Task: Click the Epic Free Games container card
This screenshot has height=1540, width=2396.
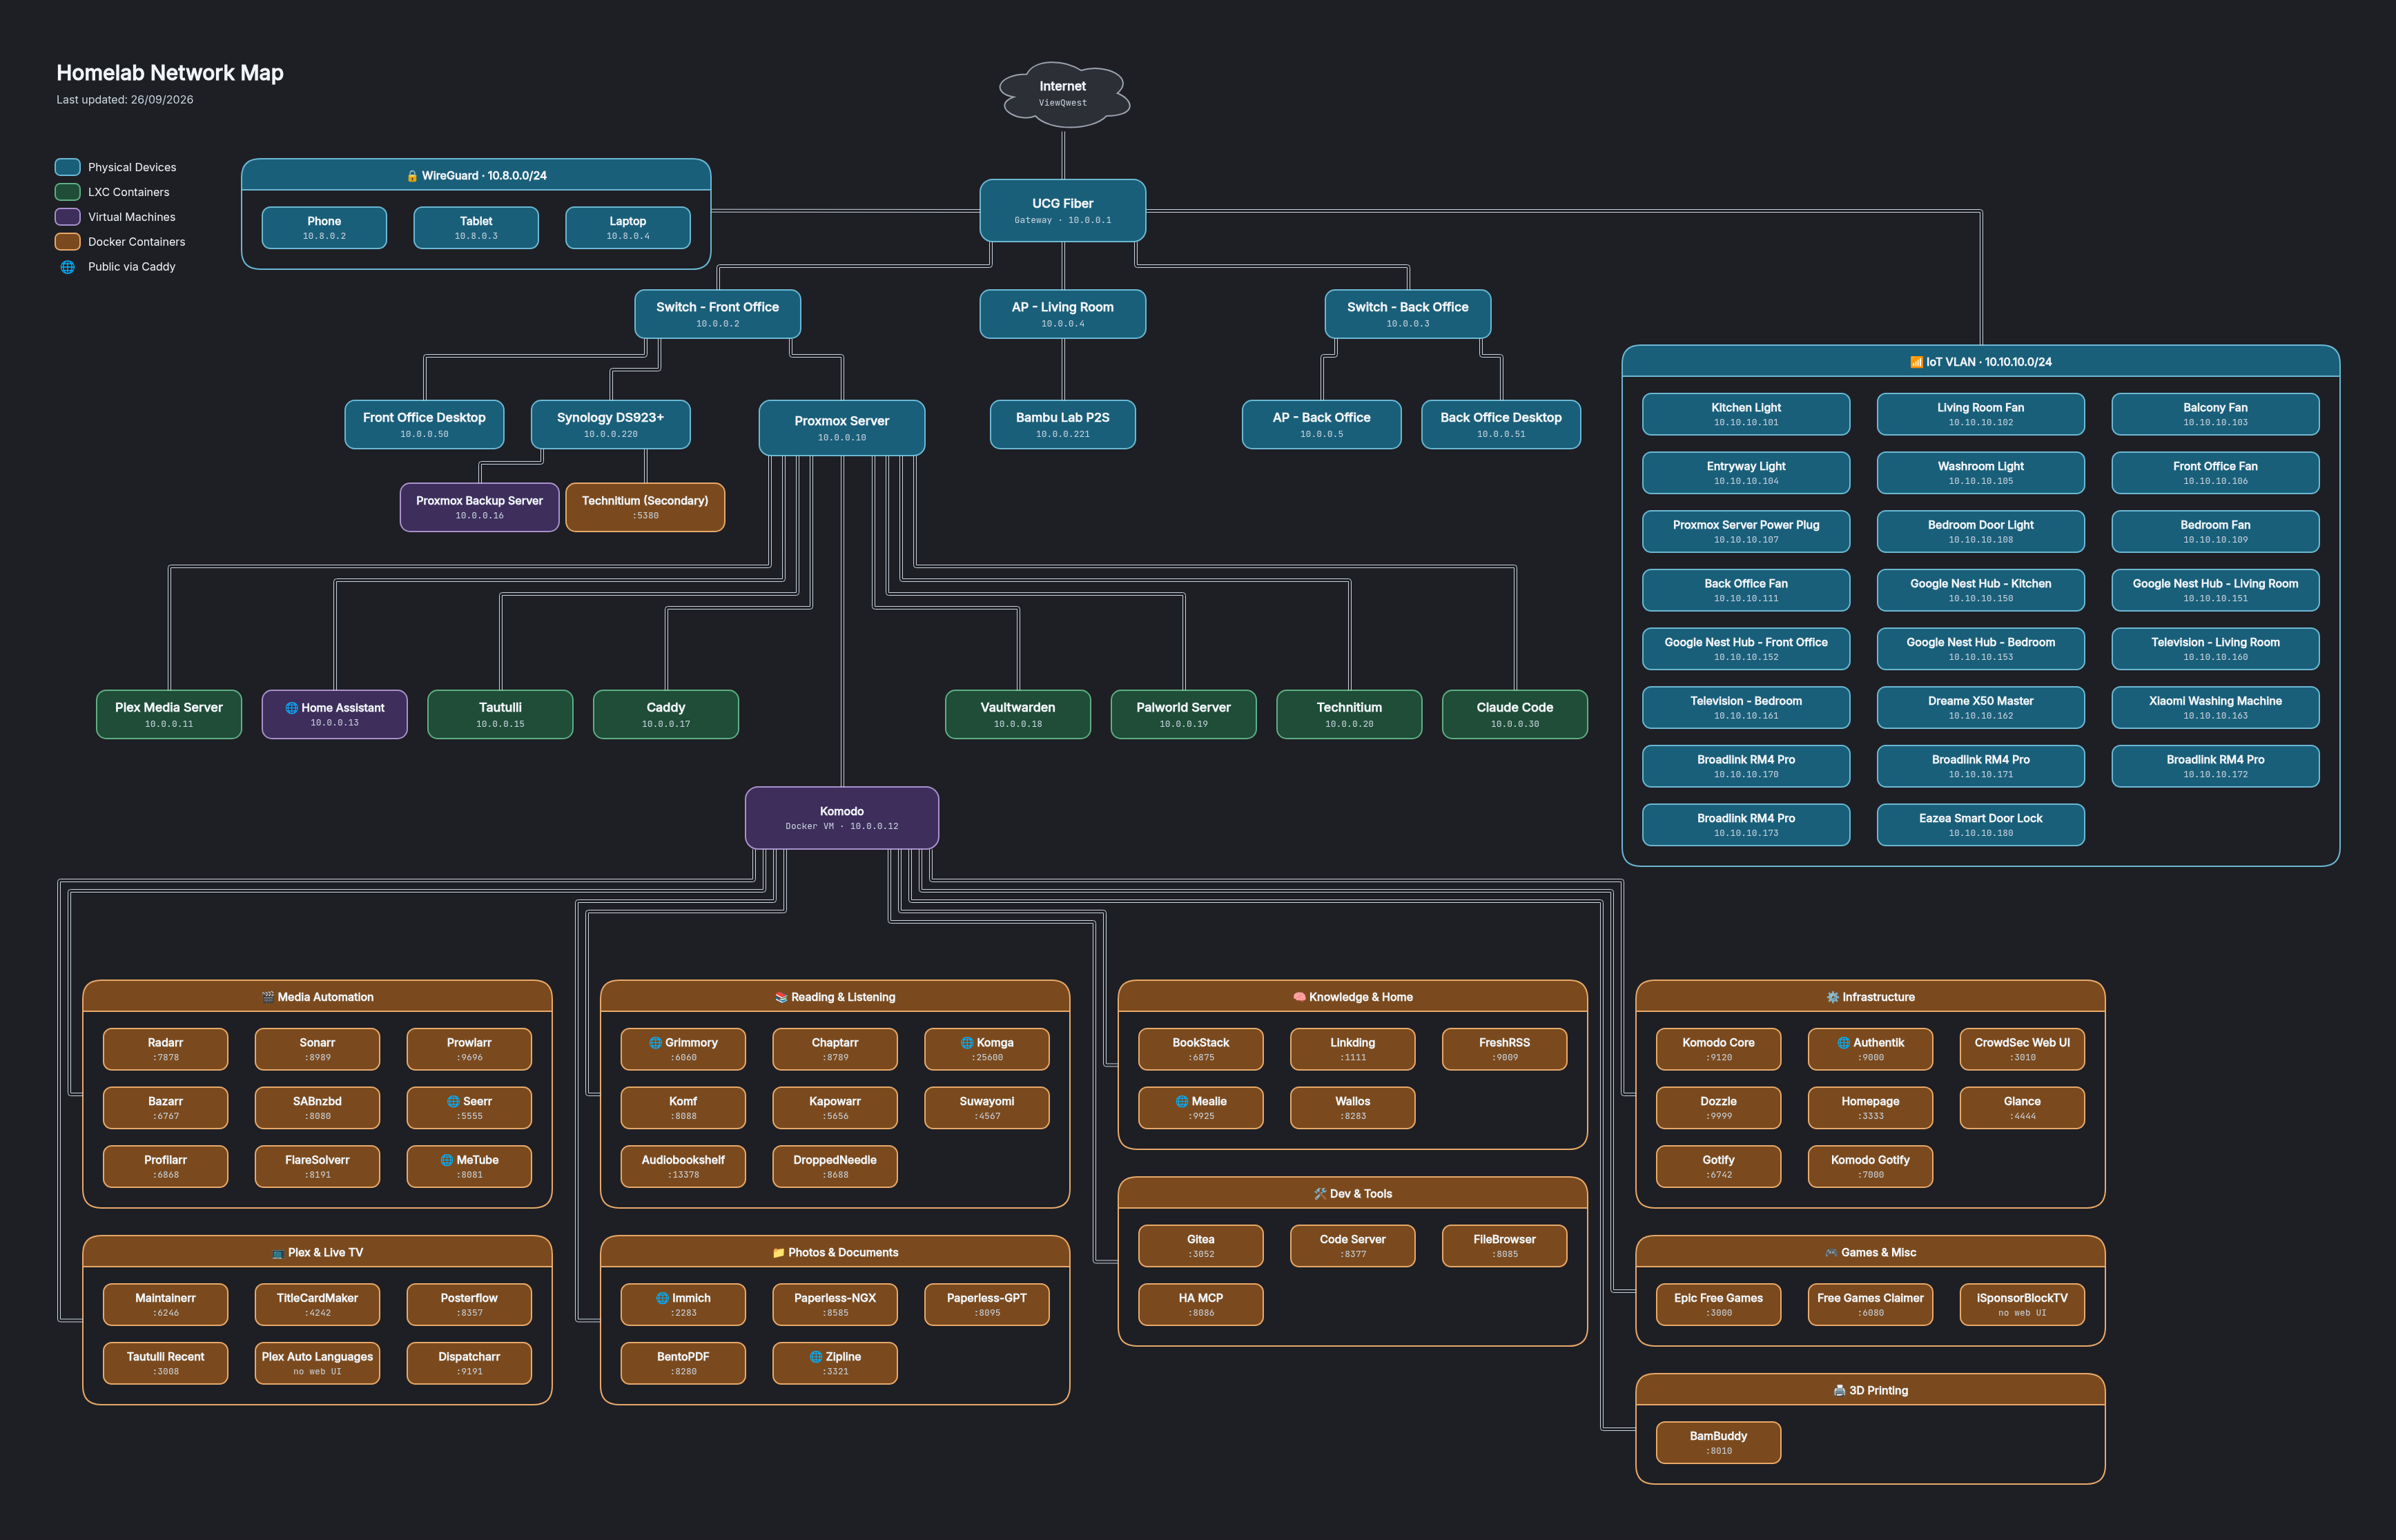Action: tap(1719, 1305)
